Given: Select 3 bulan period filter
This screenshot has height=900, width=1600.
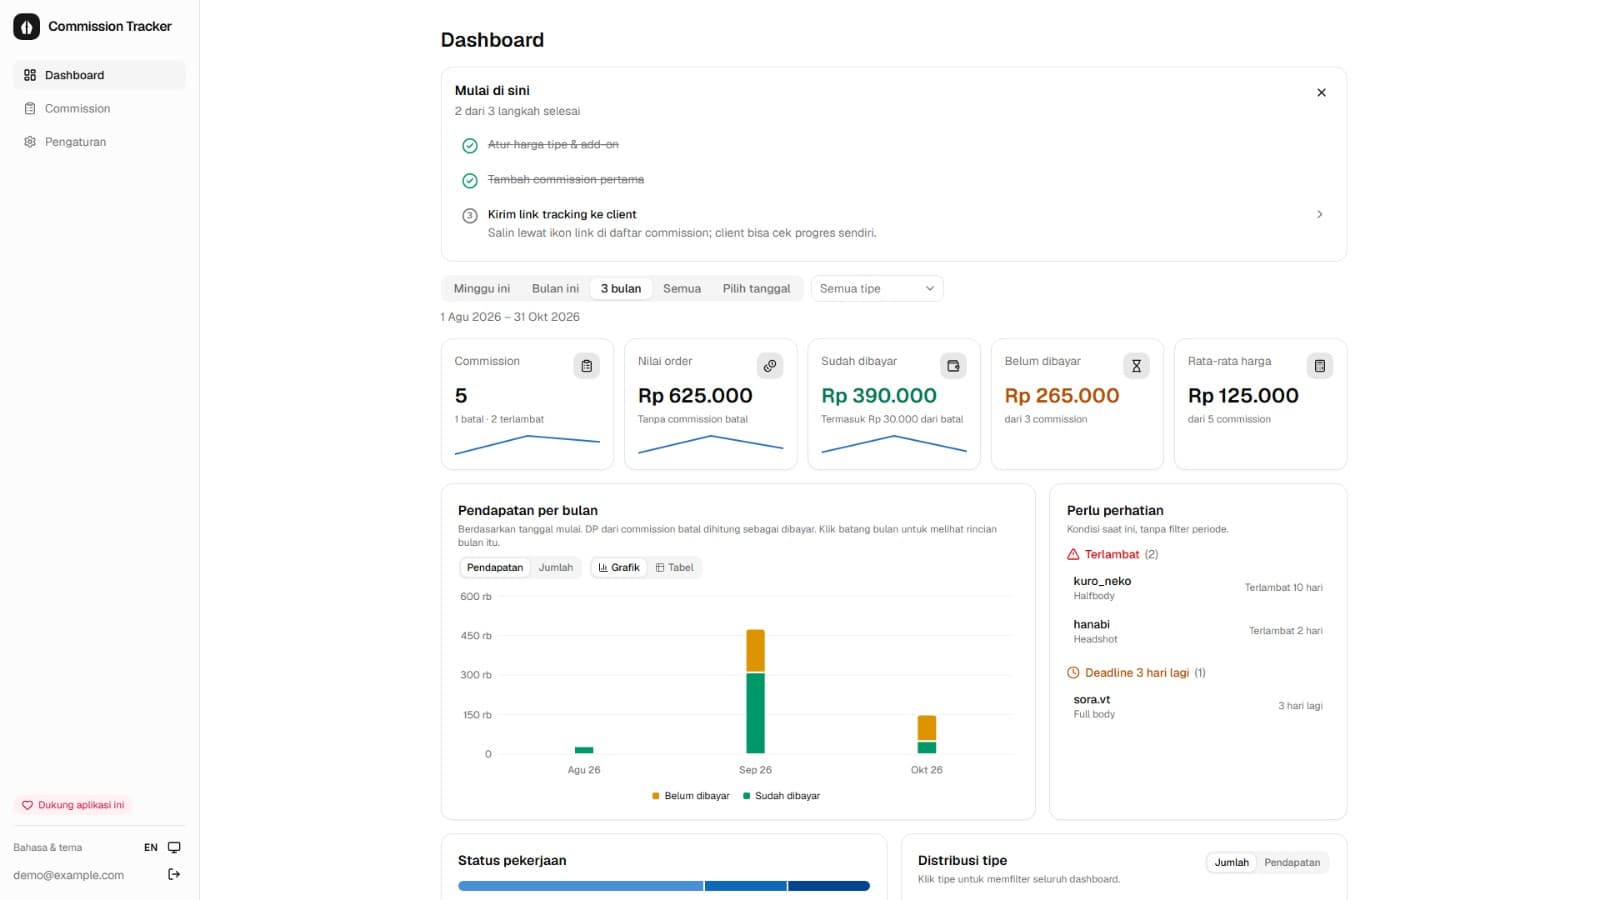Looking at the screenshot, I should tap(621, 288).
